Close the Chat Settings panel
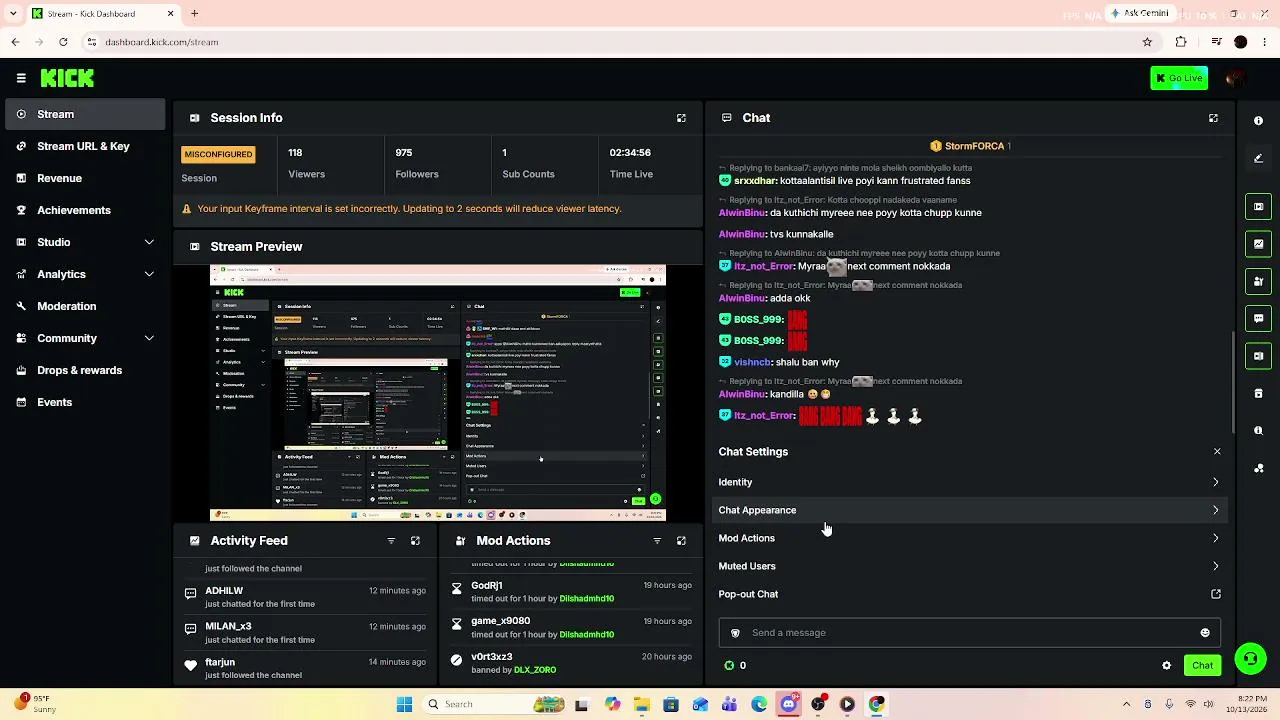 point(1217,452)
